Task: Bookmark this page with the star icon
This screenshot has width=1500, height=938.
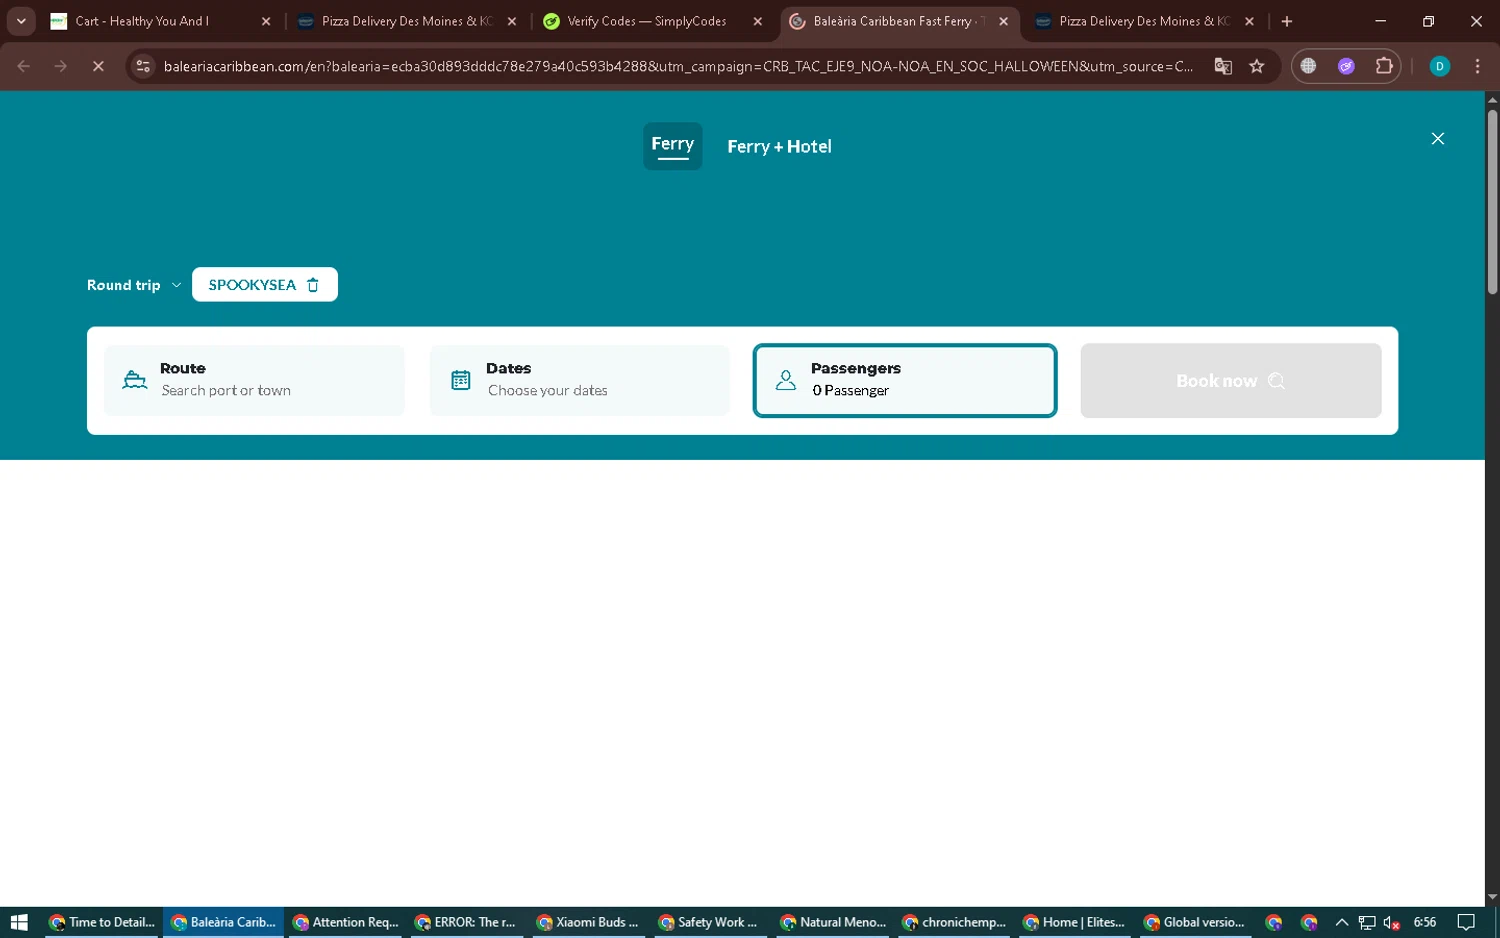Action: tap(1257, 66)
